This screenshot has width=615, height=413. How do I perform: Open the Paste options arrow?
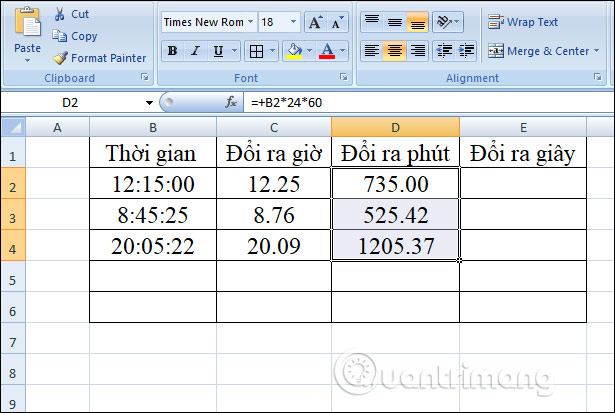(27, 61)
